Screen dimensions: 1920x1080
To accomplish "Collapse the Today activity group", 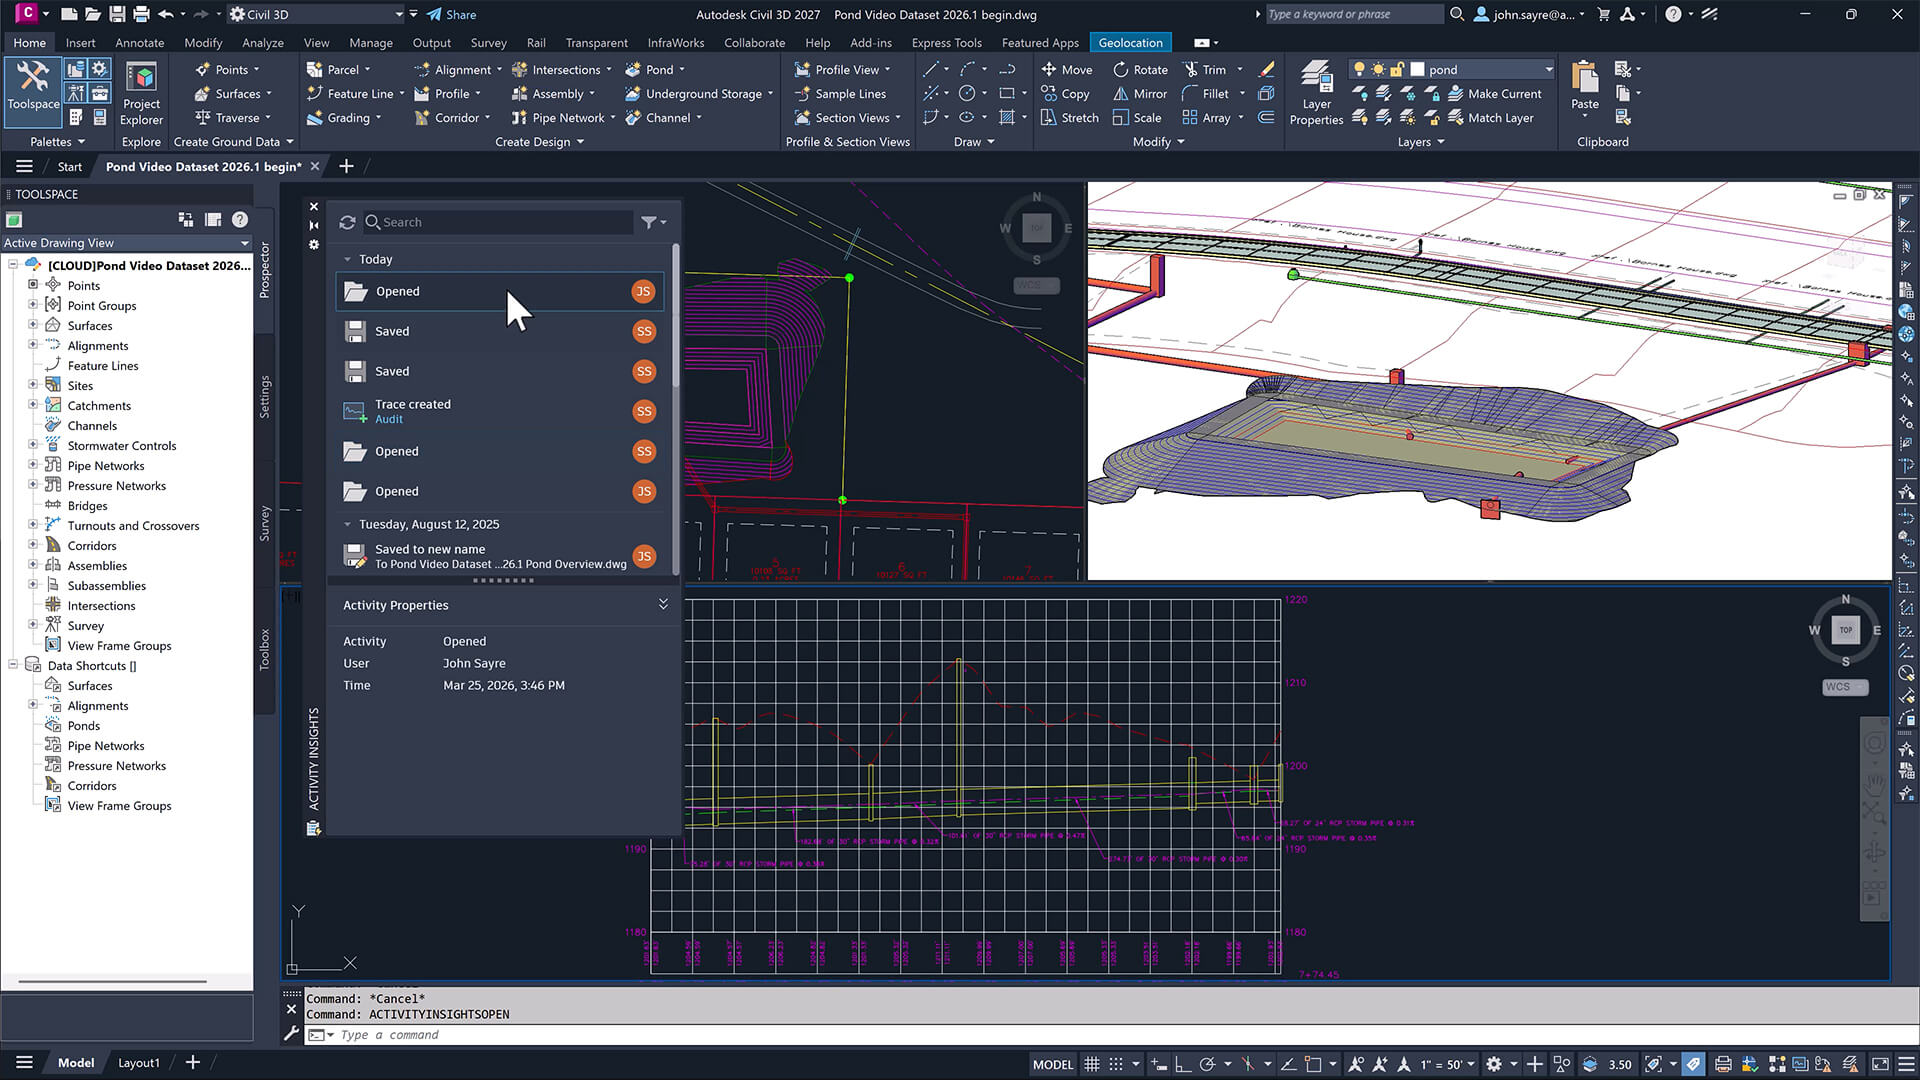I will click(x=348, y=259).
